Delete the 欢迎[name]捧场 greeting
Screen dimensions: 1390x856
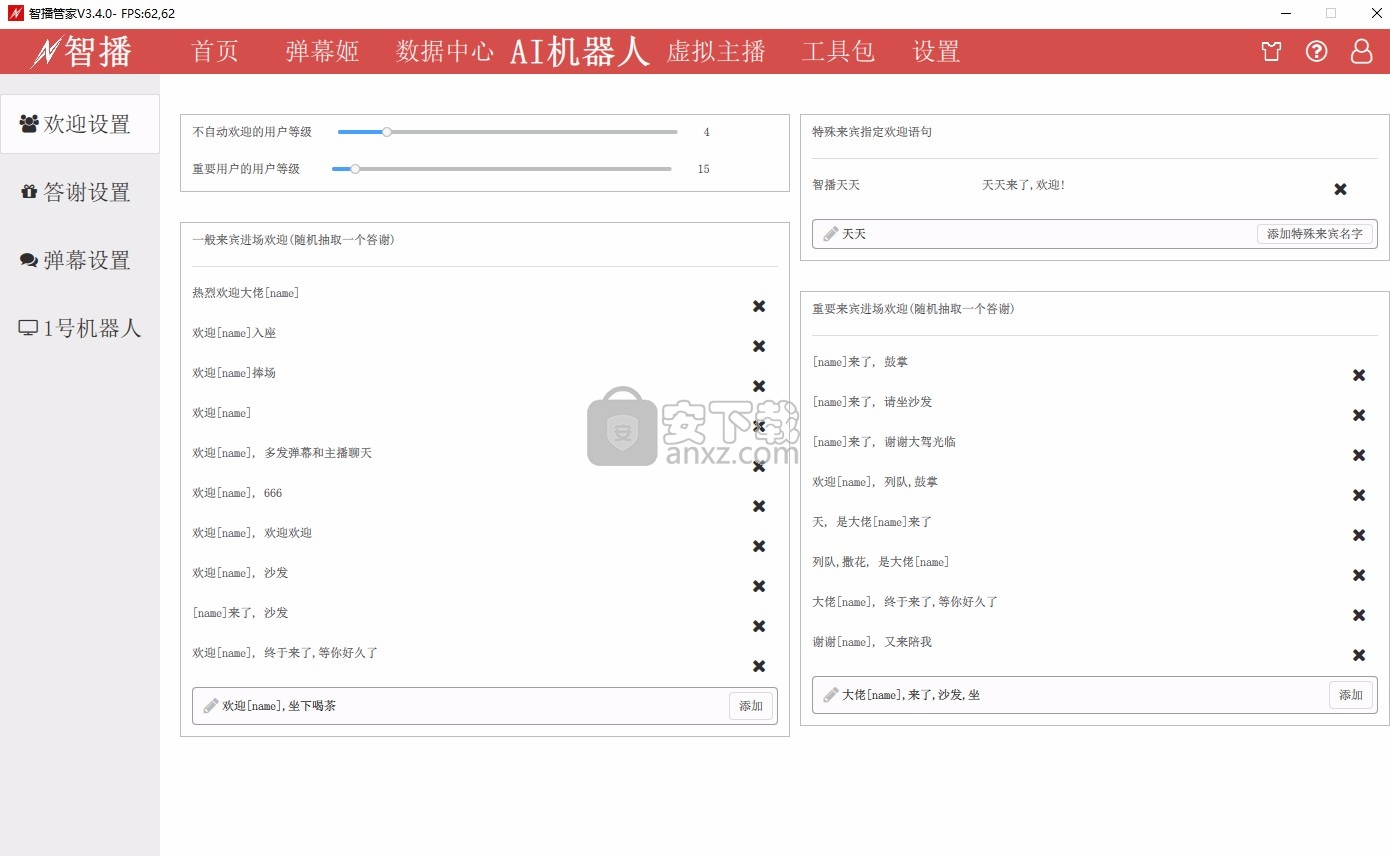(759, 386)
